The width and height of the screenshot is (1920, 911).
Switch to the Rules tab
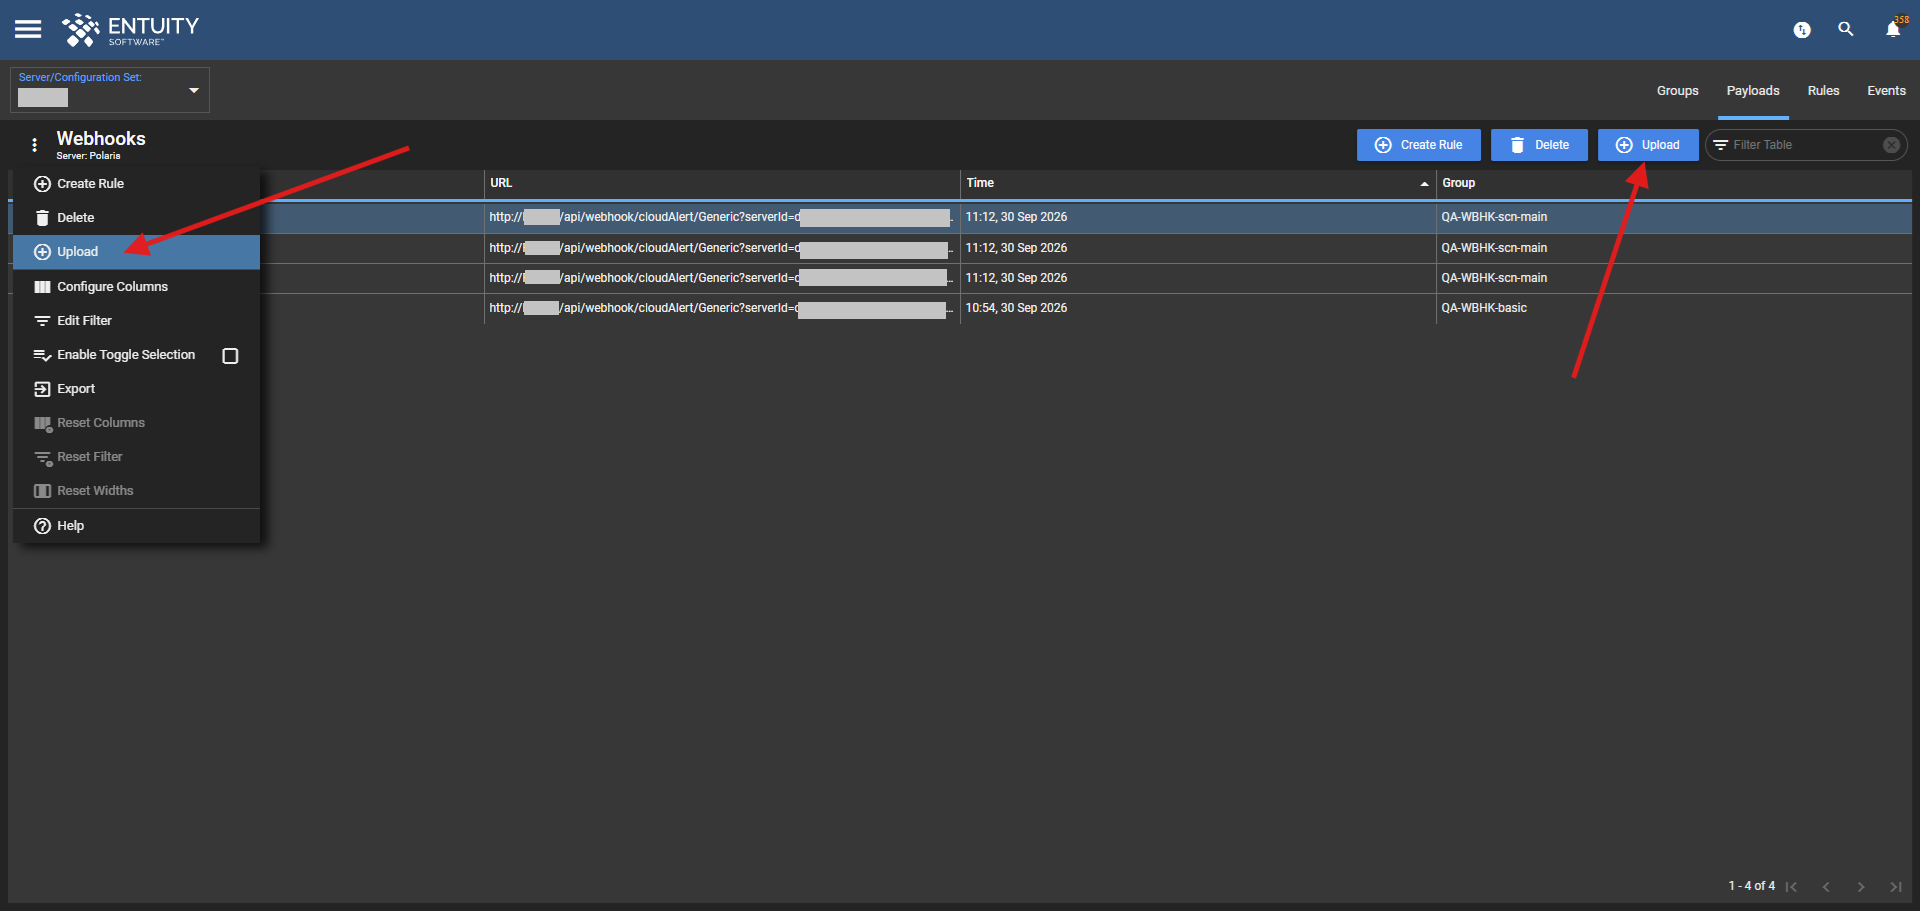[x=1823, y=91]
